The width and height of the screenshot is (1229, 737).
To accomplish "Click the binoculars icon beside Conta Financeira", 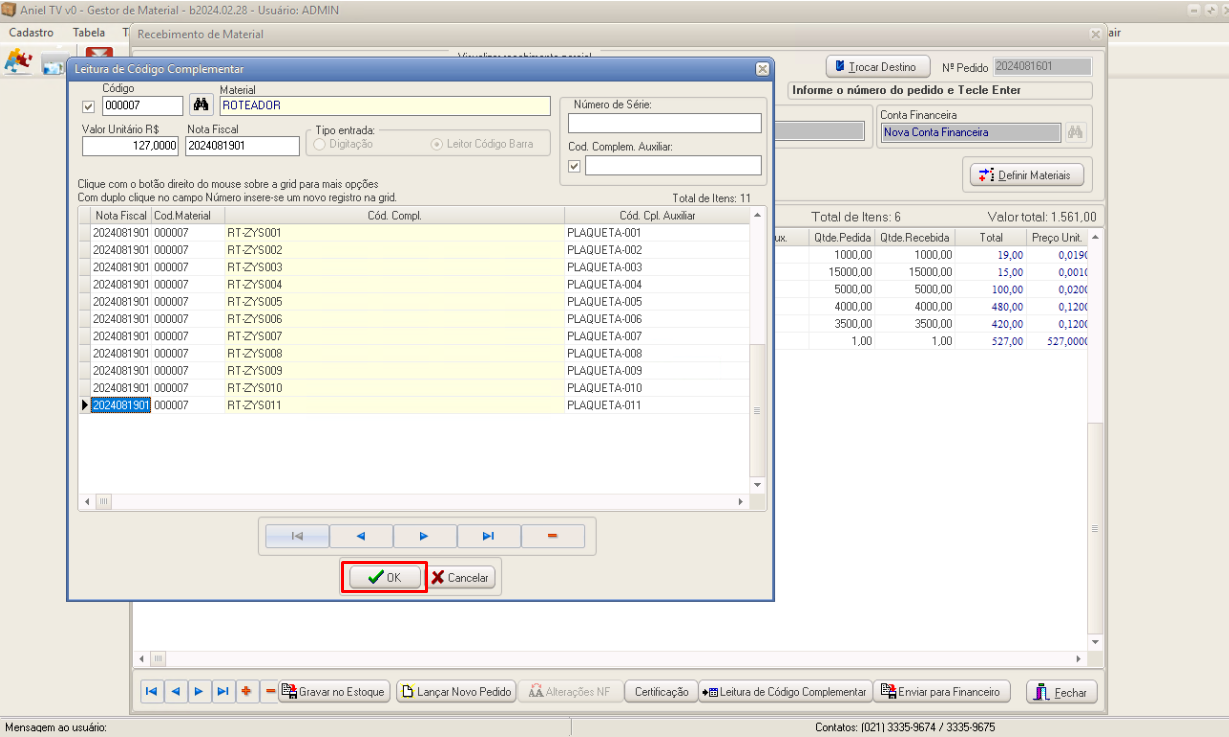I will tap(1076, 132).
